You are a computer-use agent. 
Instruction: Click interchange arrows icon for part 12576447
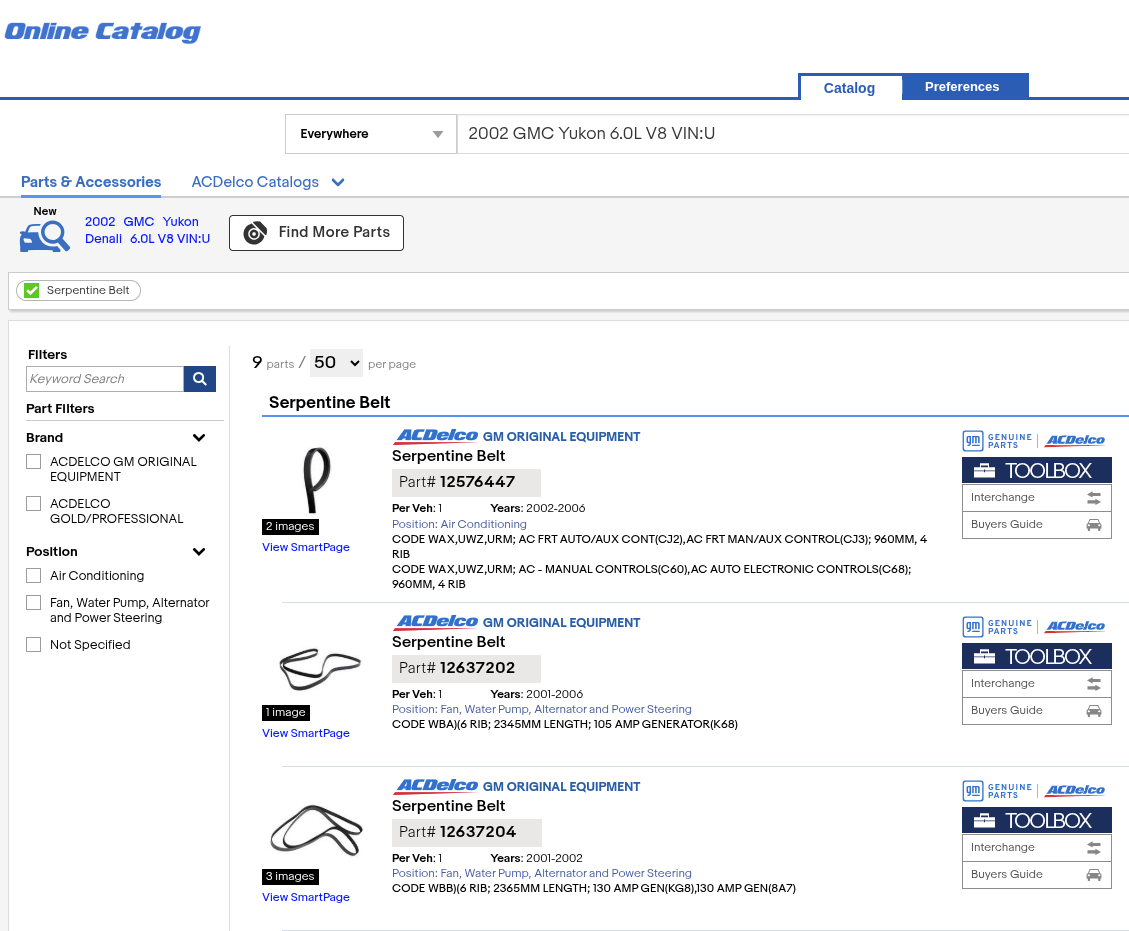1094,498
